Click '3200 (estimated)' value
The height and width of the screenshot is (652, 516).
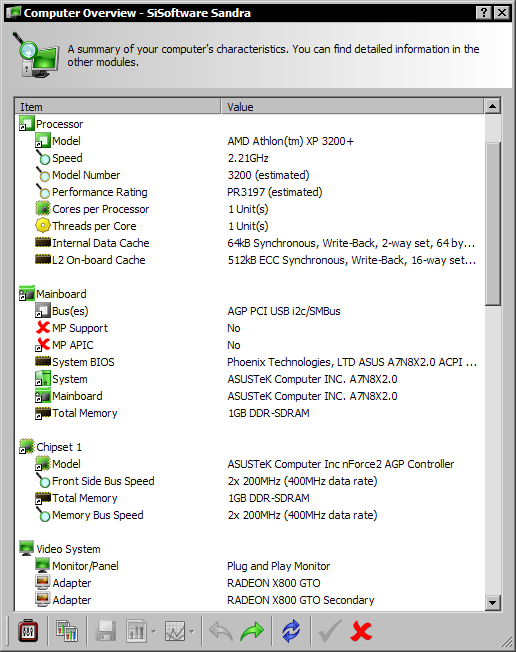(268, 175)
